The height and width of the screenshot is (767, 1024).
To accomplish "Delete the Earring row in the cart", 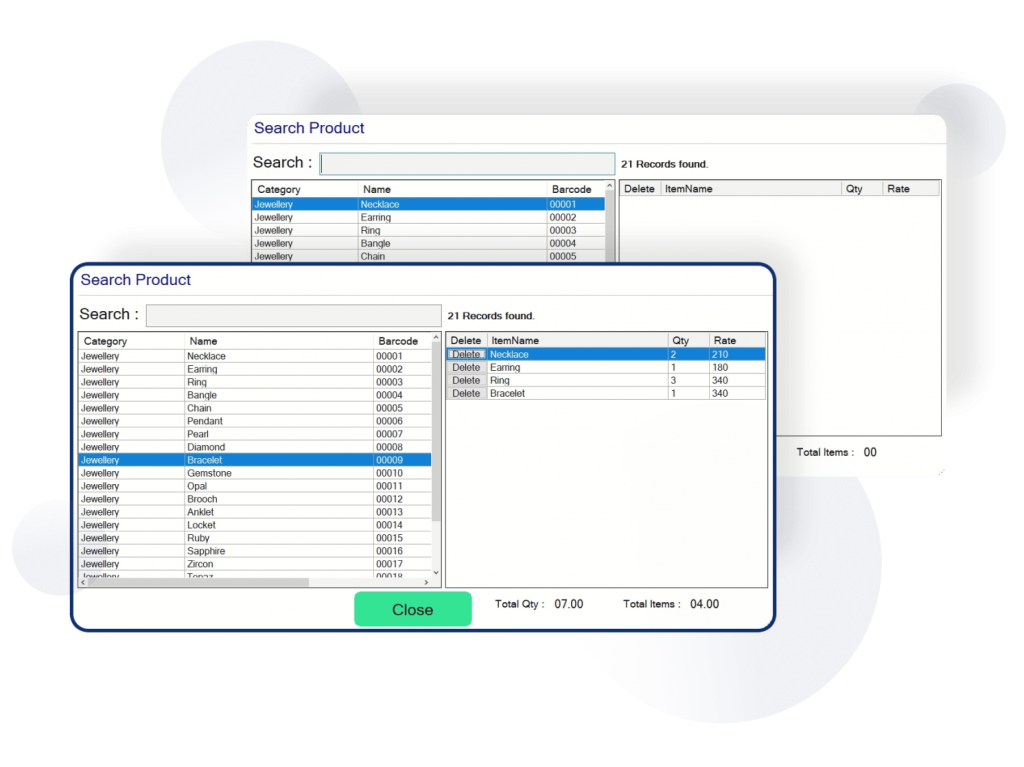I will (x=466, y=367).
